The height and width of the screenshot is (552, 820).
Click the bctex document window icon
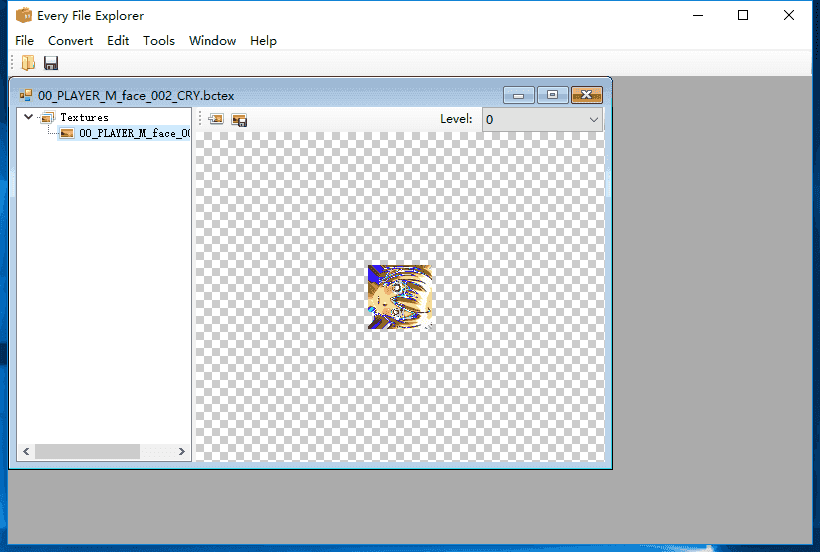pos(26,95)
